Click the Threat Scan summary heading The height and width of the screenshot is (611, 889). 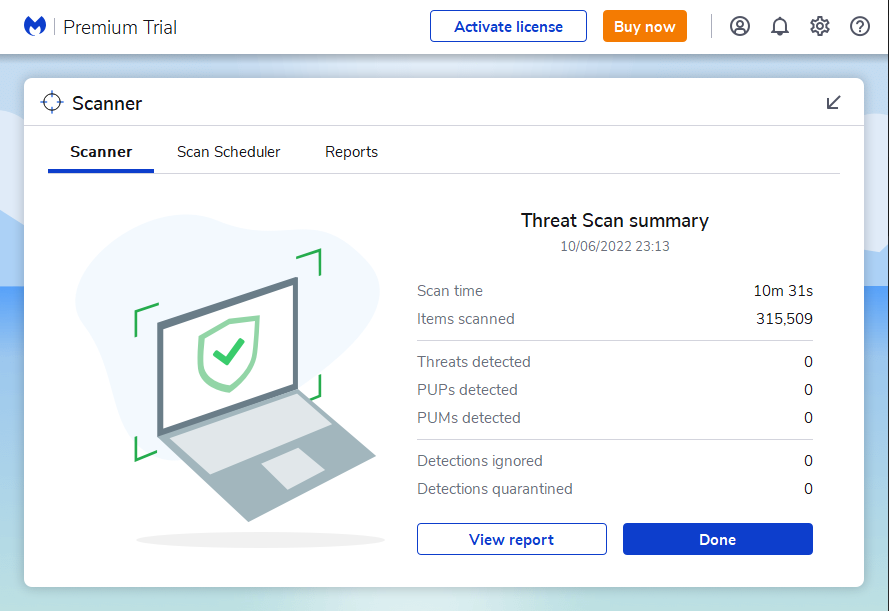coord(614,221)
